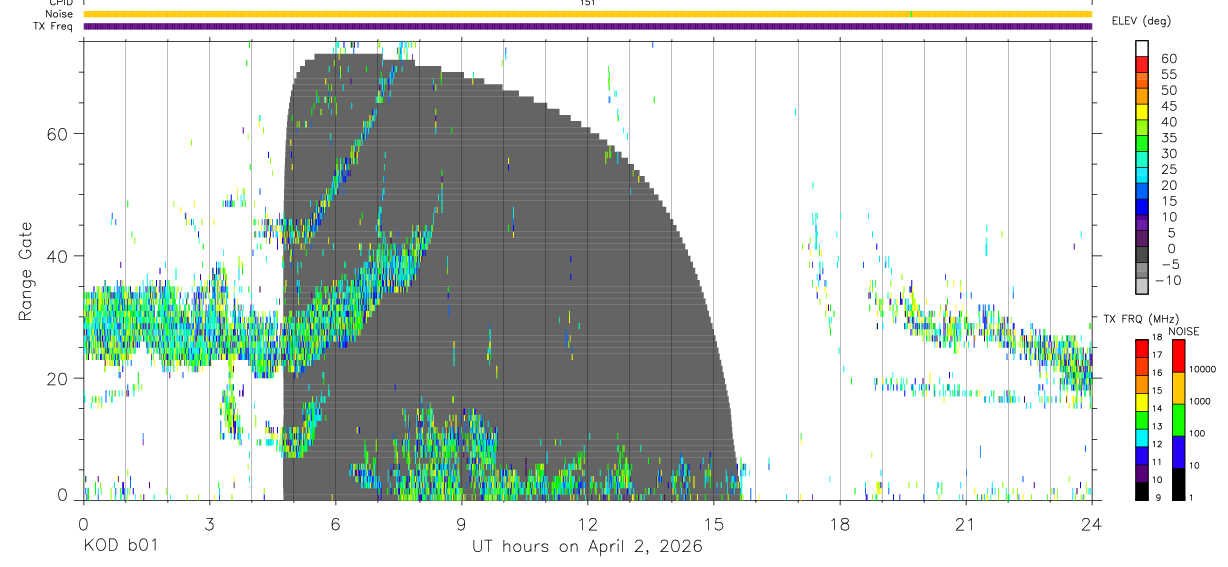Click the red segment of the NOISE color bar
The image size is (1228, 567).
click(x=1178, y=356)
